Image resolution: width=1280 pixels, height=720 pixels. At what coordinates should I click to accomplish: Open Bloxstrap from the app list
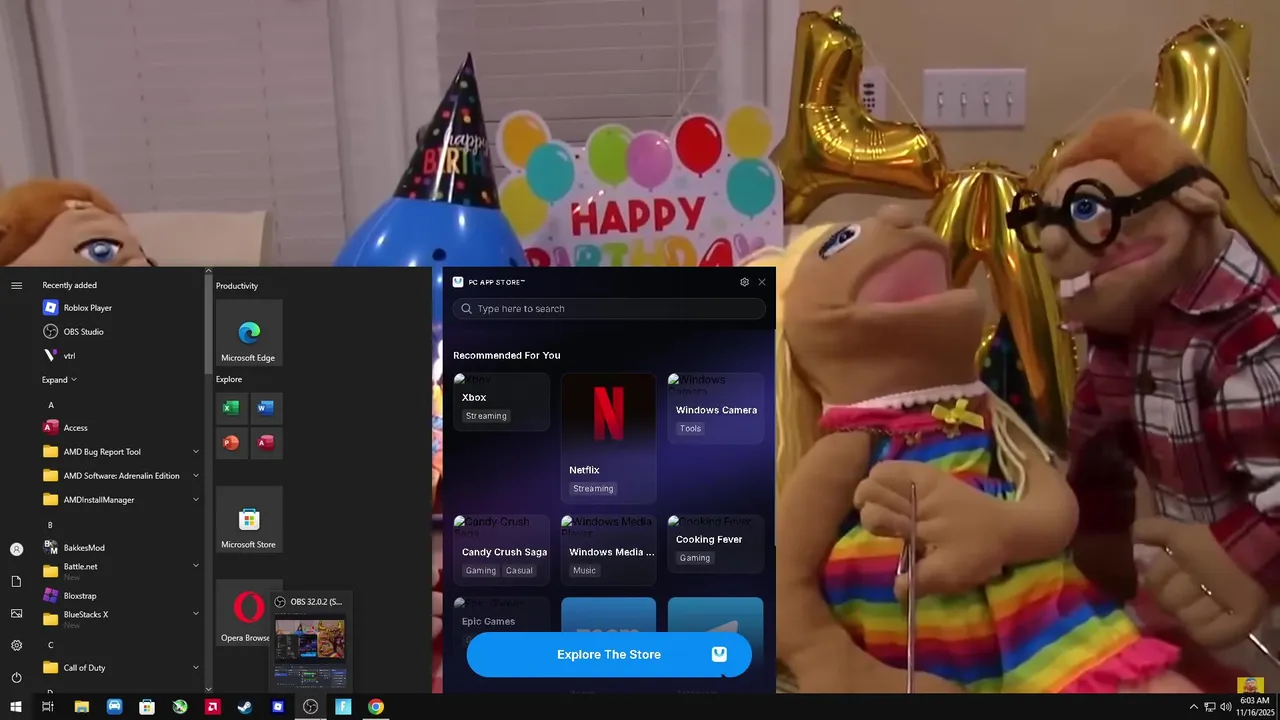click(x=120, y=596)
